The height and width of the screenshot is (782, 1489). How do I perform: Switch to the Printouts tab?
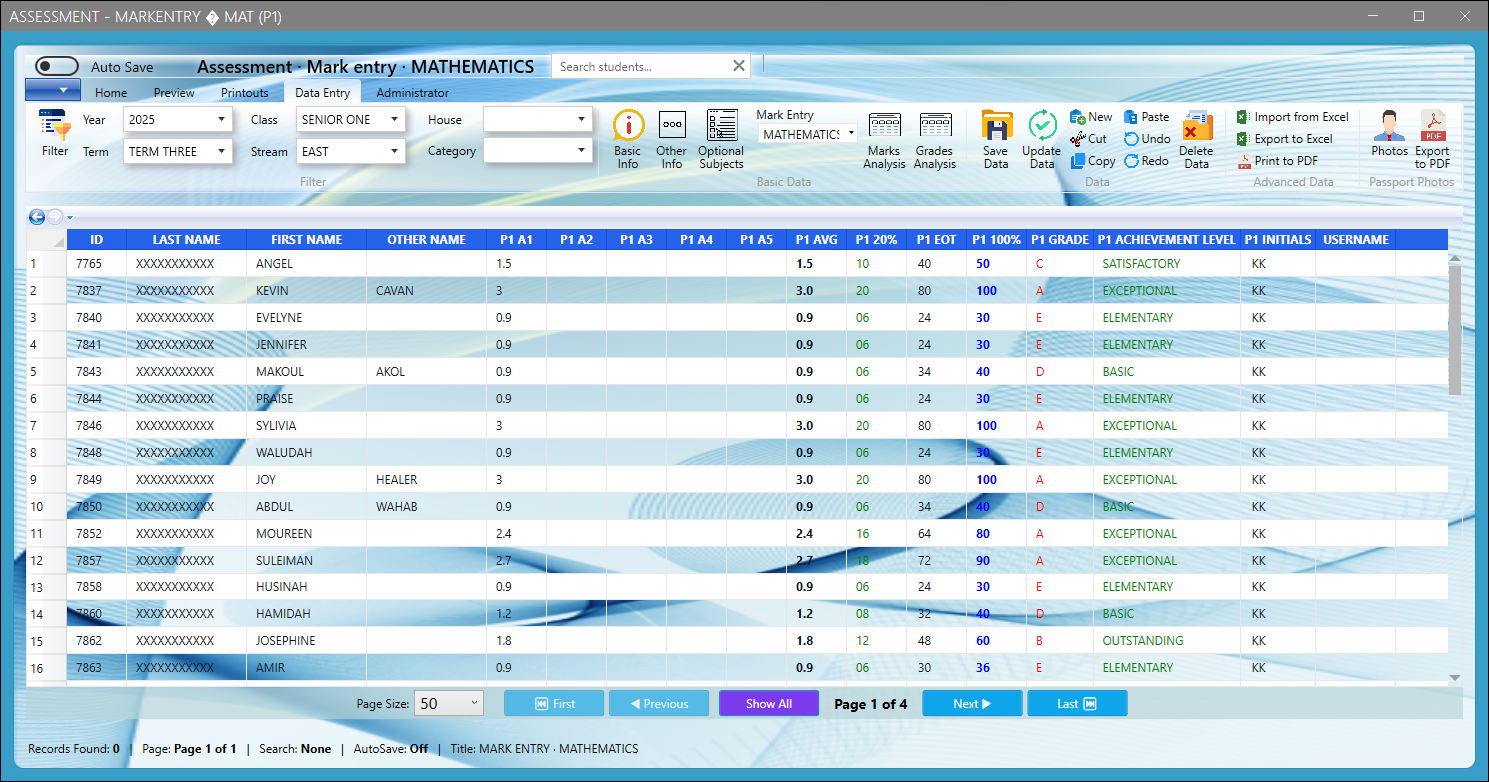[x=245, y=93]
